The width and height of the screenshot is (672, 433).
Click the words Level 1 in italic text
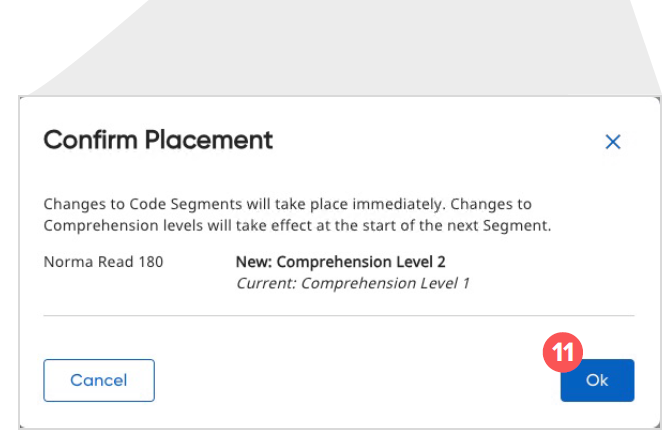pyautogui.click(x=446, y=283)
